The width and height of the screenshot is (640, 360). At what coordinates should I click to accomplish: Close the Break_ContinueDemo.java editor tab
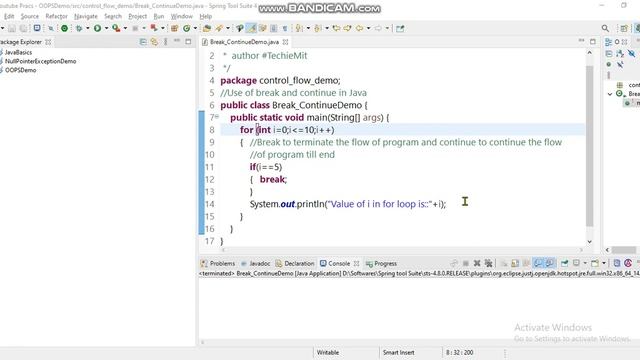click(x=286, y=42)
